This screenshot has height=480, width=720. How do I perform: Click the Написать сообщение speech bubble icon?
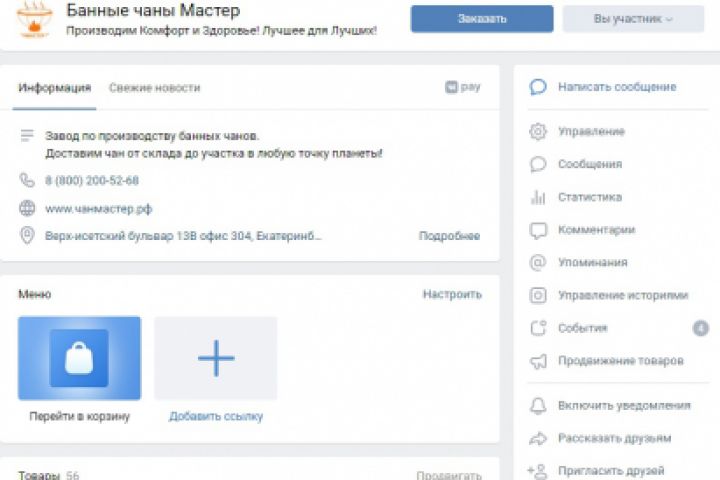[x=538, y=87]
